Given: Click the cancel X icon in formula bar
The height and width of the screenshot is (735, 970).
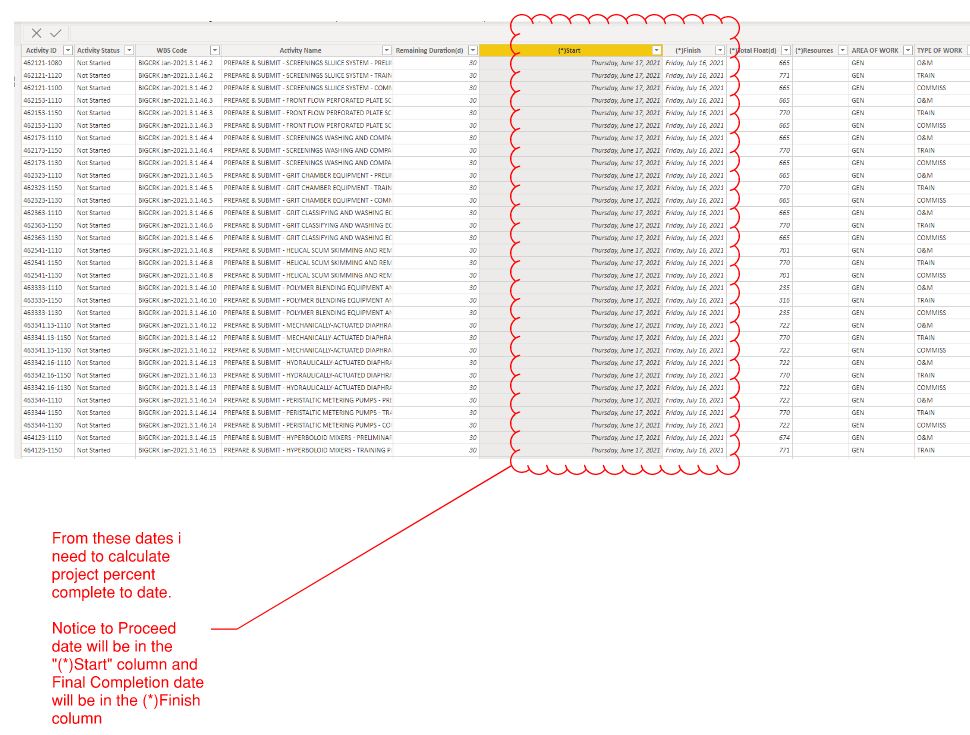Looking at the screenshot, I should (x=36, y=33).
